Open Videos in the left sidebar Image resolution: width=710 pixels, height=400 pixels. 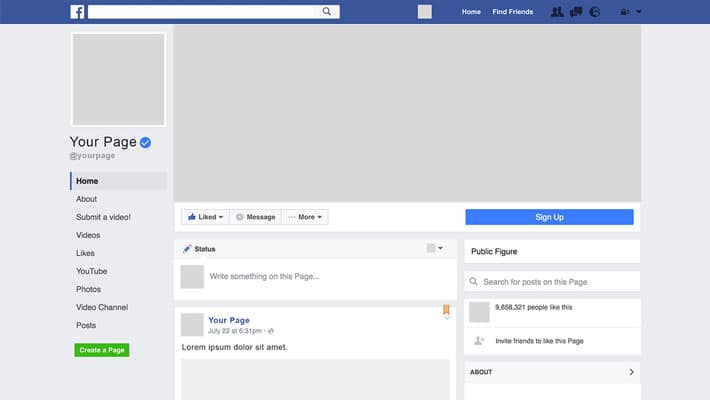pos(88,235)
